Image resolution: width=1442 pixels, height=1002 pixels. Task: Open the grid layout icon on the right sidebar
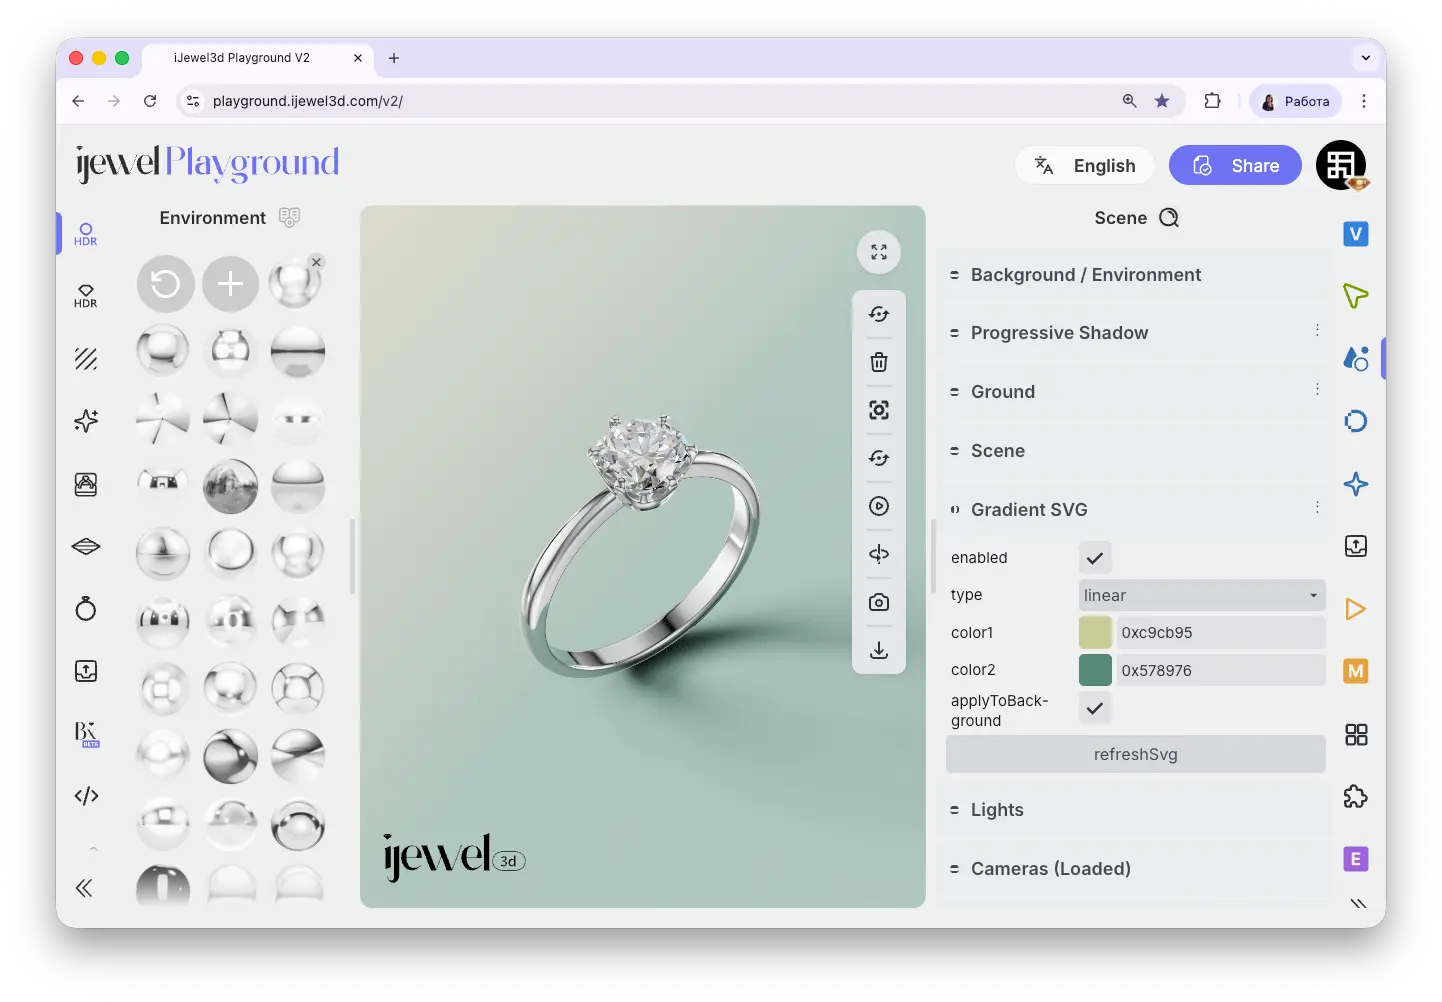point(1356,735)
